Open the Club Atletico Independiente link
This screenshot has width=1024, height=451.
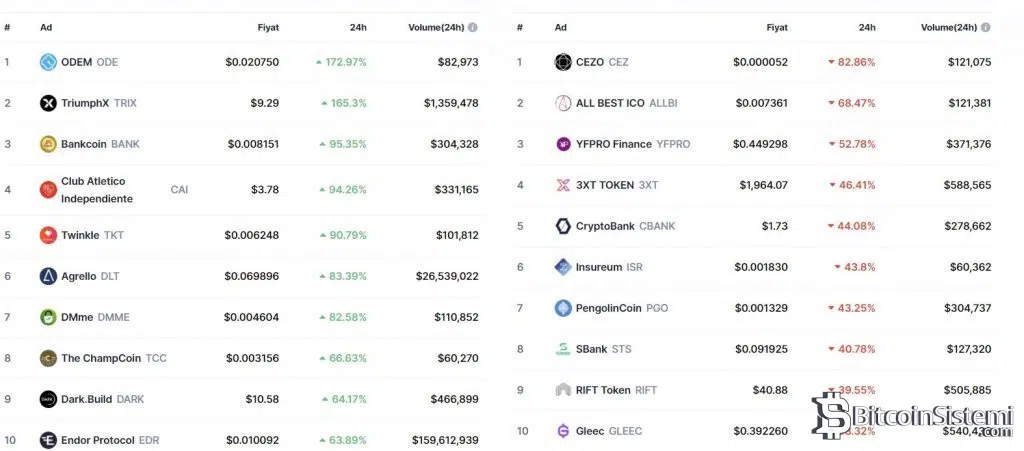96,190
